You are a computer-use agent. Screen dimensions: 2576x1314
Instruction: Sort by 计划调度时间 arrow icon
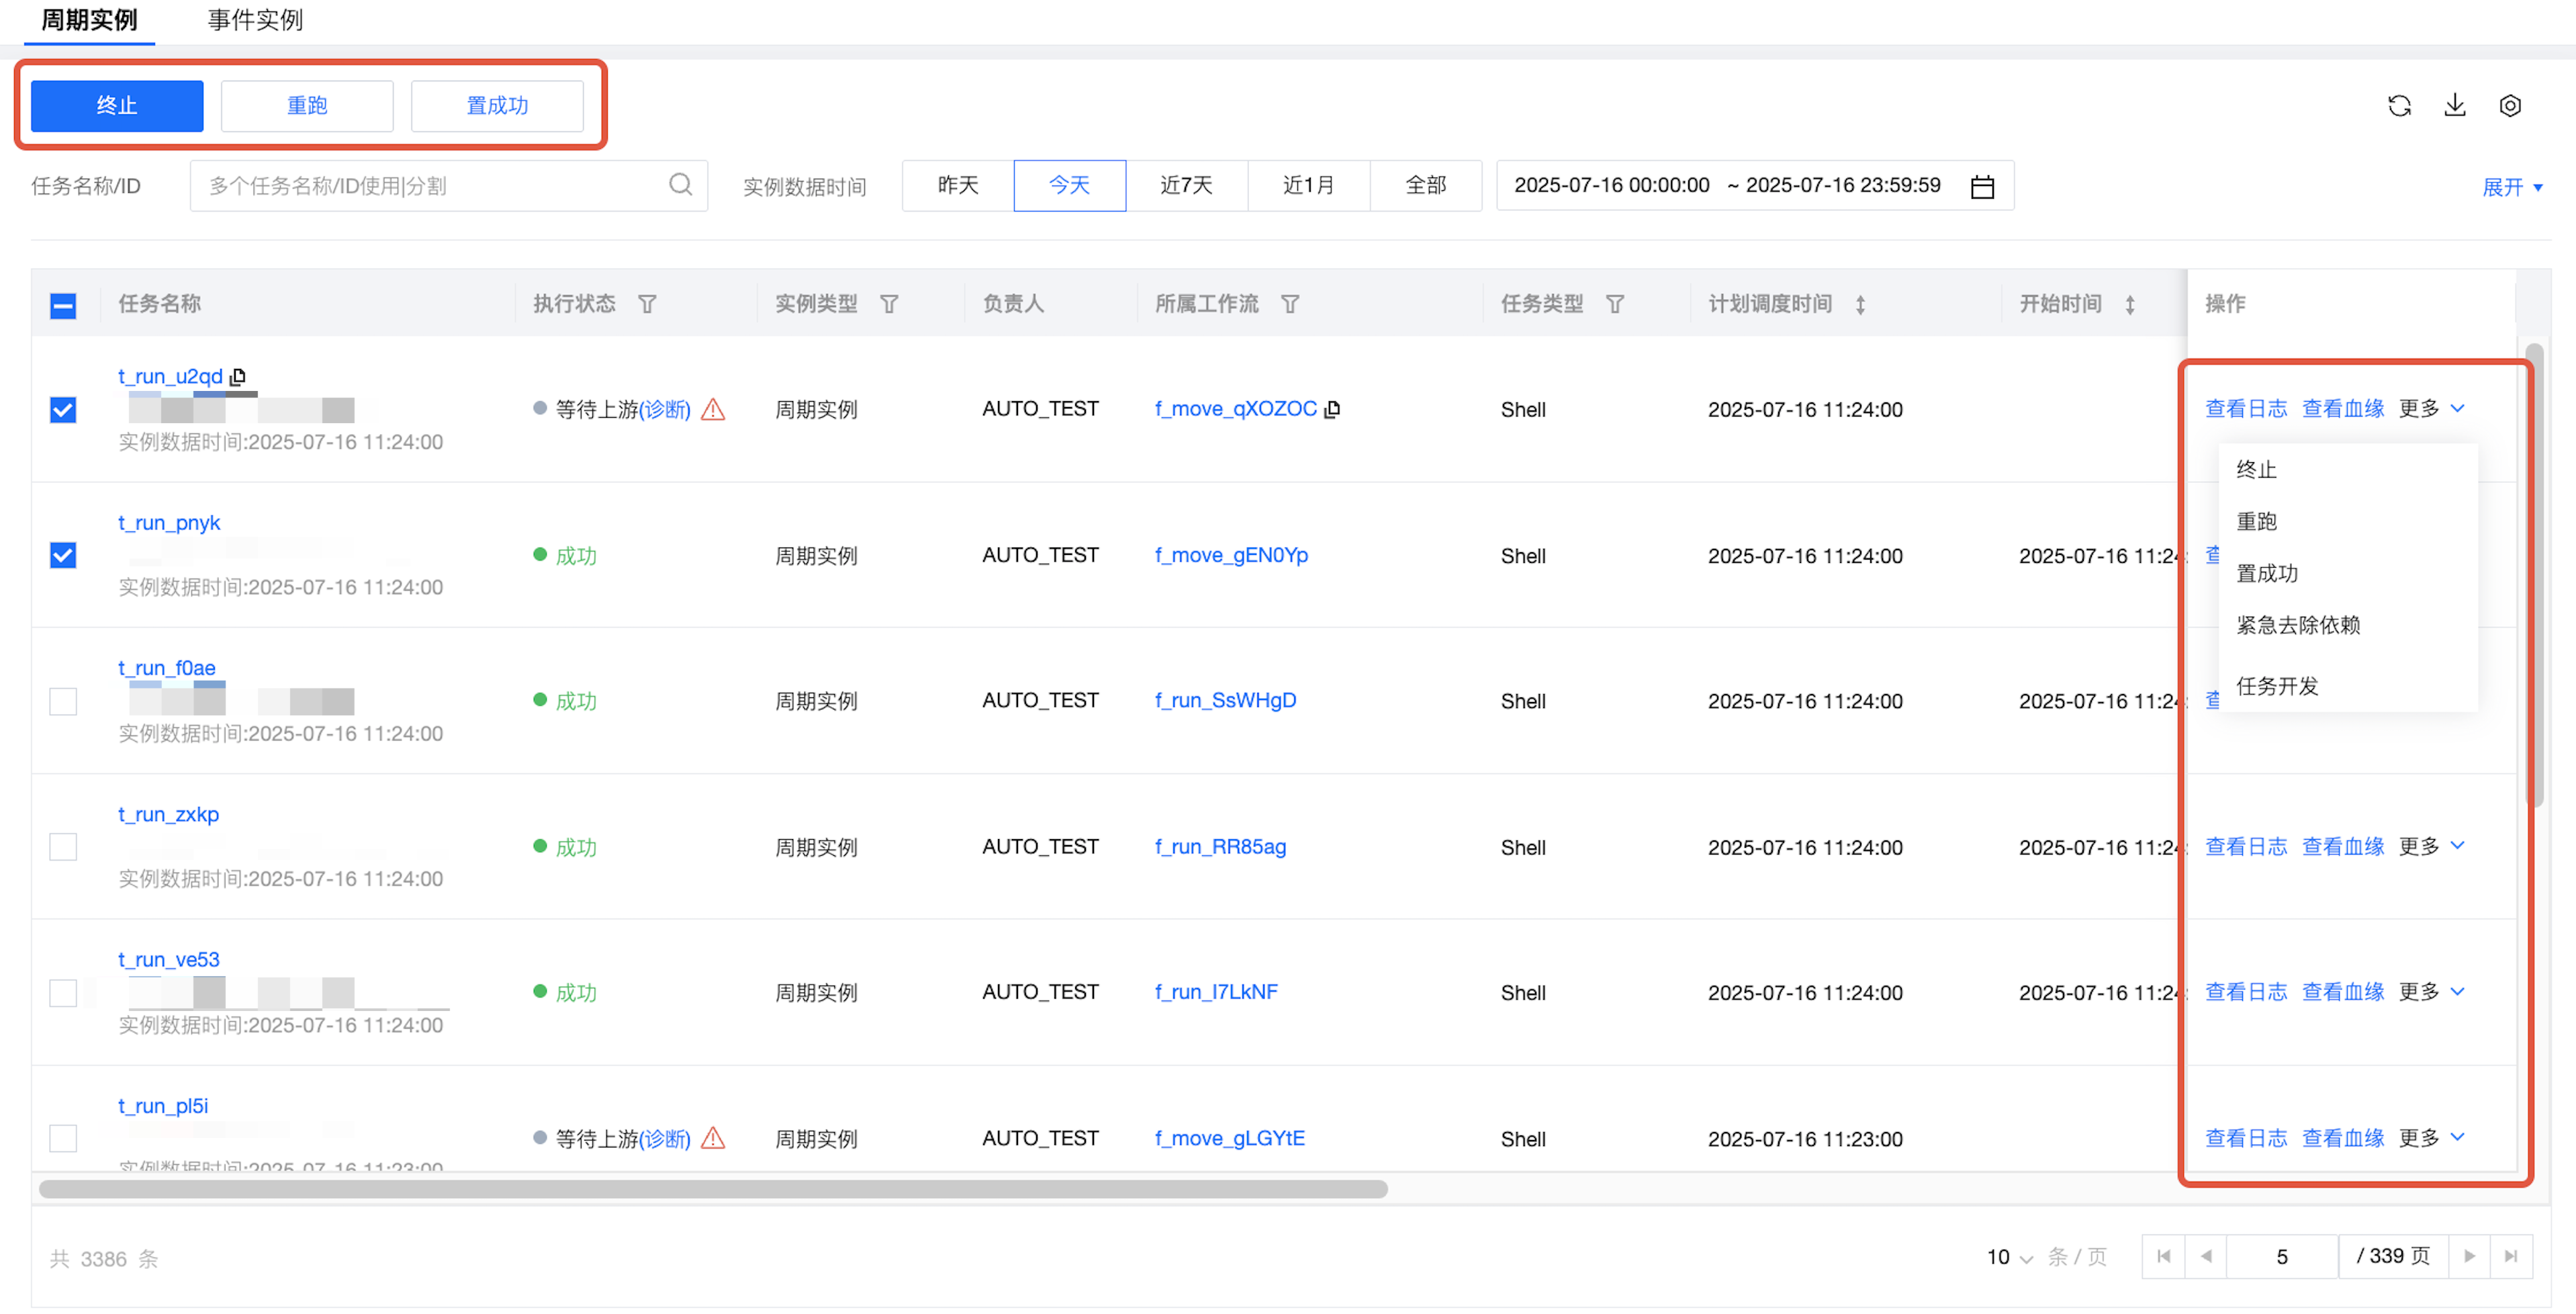click(1860, 304)
